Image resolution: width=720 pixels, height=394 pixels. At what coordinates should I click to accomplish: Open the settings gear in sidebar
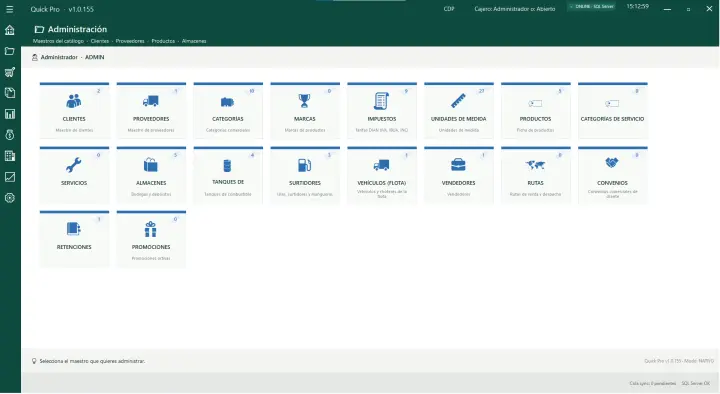point(10,198)
